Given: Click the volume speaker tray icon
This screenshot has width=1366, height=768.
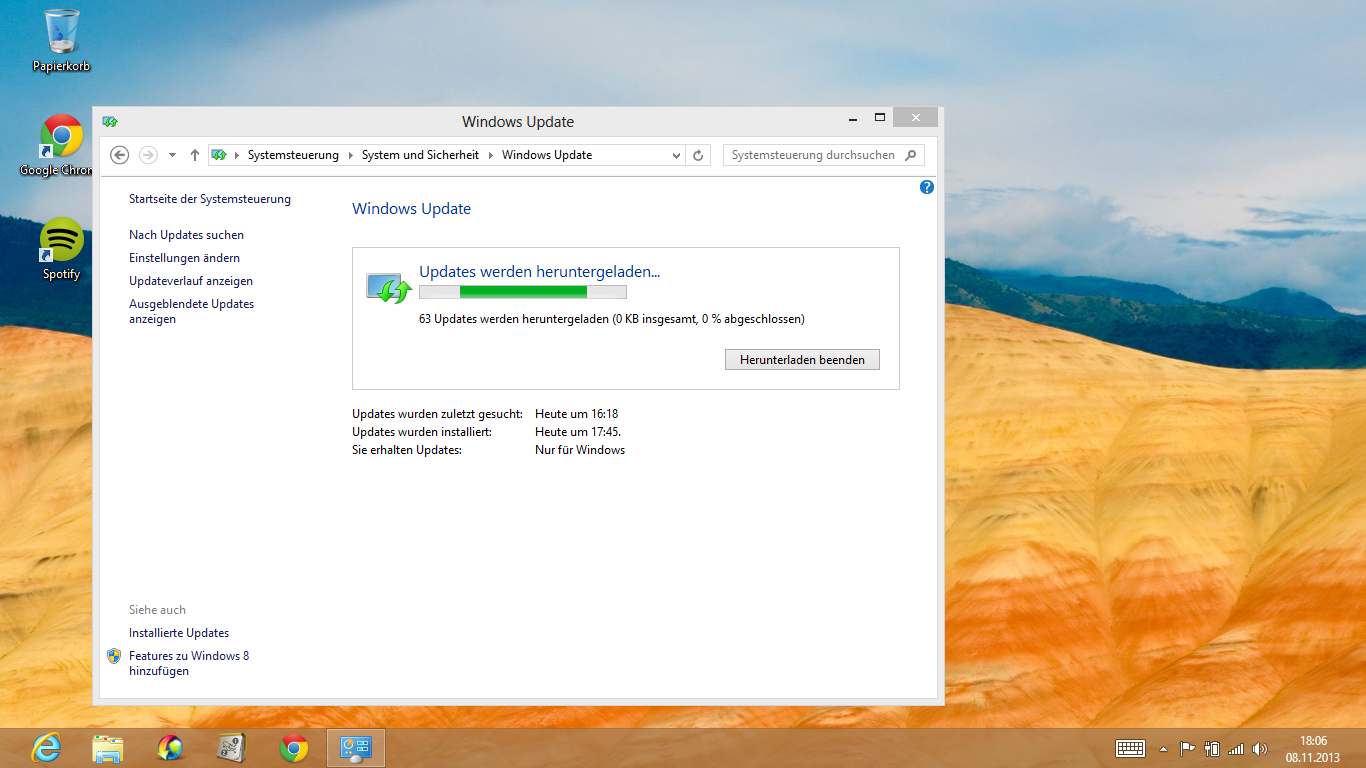Looking at the screenshot, I should [1259, 748].
